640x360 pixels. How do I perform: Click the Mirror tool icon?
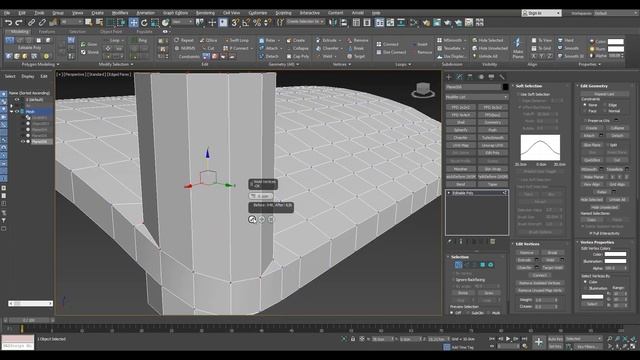click(x=333, y=22)
